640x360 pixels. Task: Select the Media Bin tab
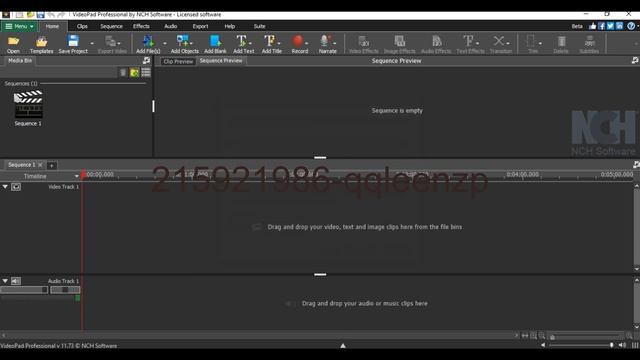click(x=20, y=60)
